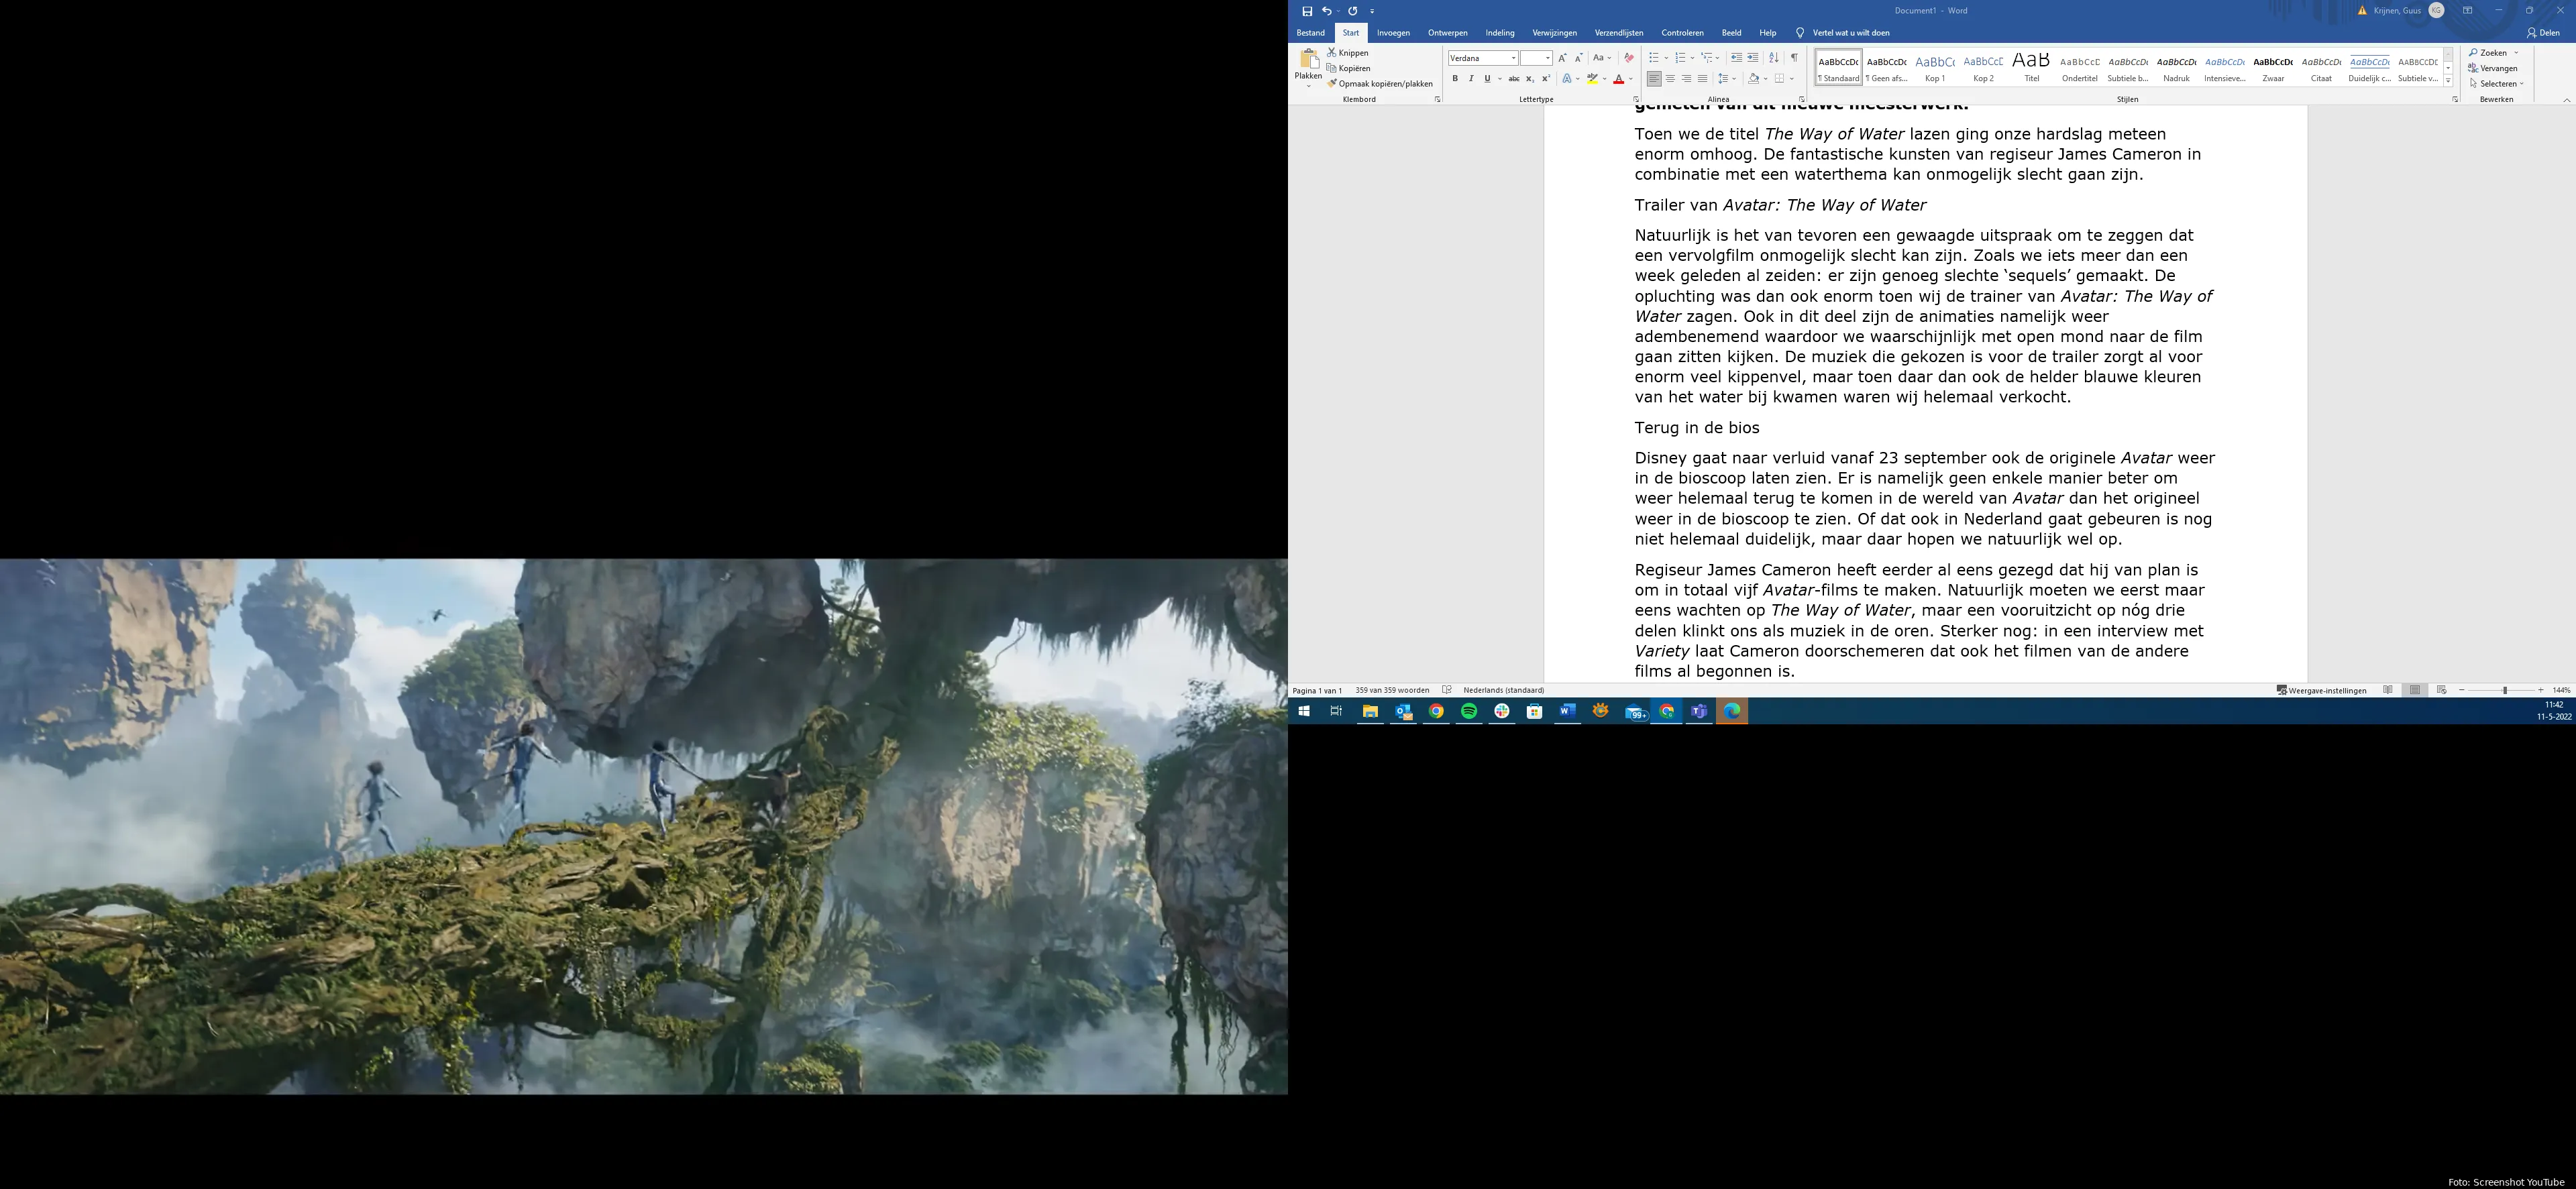The height and width of the screenshot is (1189, 2576).
Task: Apply yellow text highlight color
Action: click(1592, 79)
